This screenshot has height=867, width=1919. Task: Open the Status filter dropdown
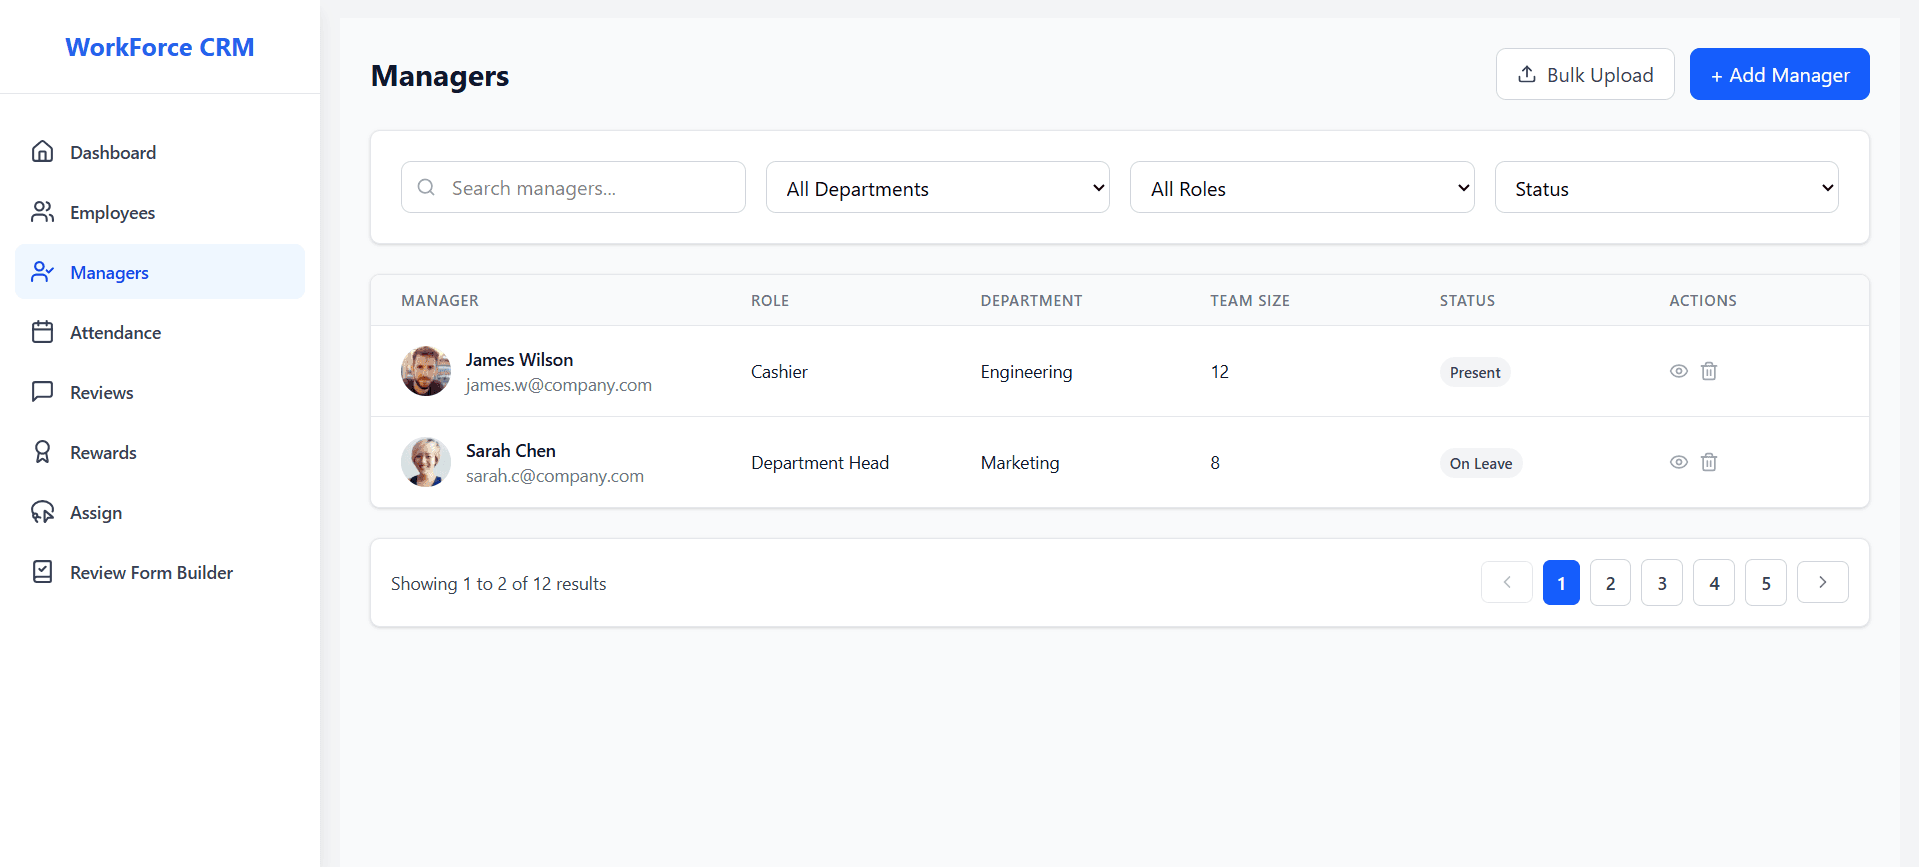pos(1666,188)
